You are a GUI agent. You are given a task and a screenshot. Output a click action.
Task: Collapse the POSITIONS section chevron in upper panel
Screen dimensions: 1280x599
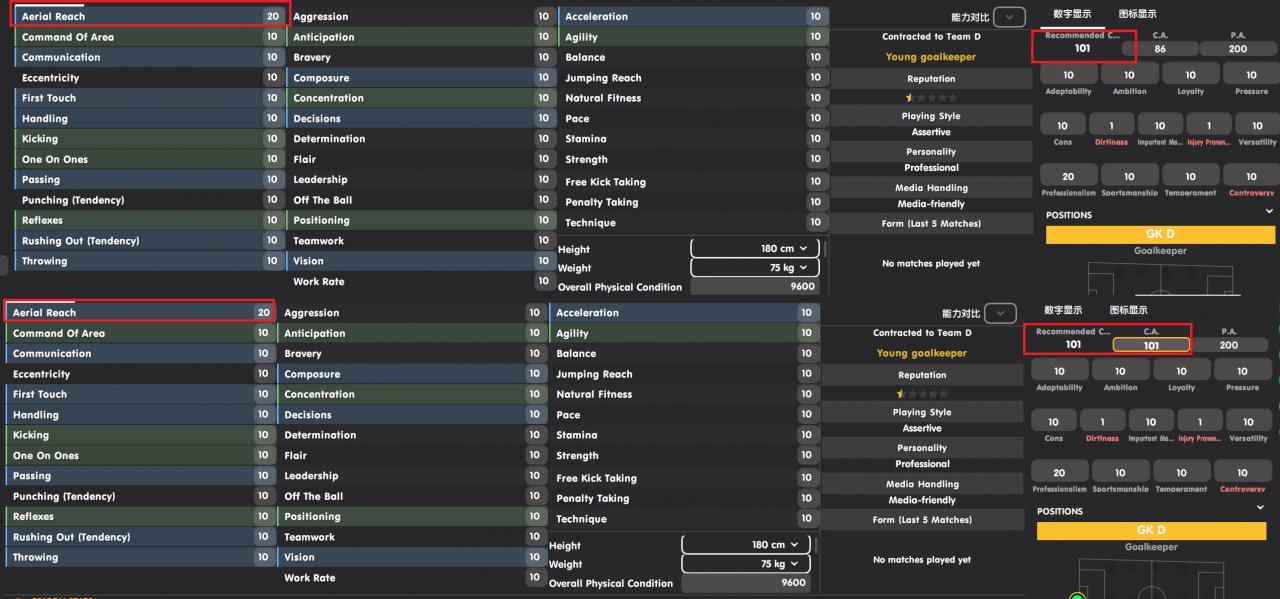click(1269, 212)
